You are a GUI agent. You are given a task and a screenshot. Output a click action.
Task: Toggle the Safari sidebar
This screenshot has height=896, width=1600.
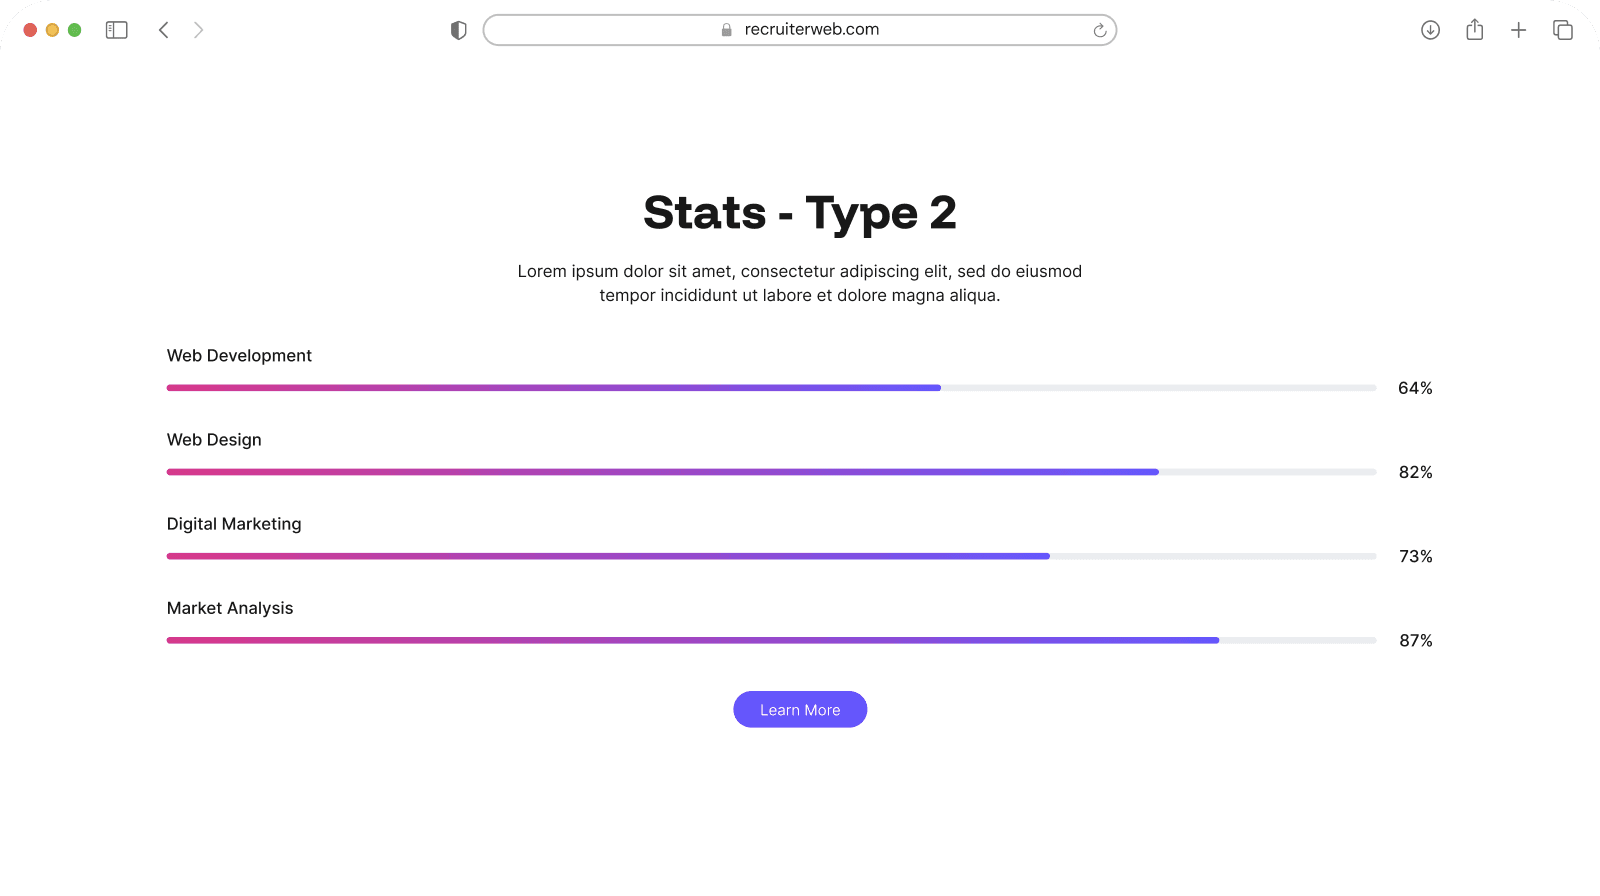coord(116,29)
